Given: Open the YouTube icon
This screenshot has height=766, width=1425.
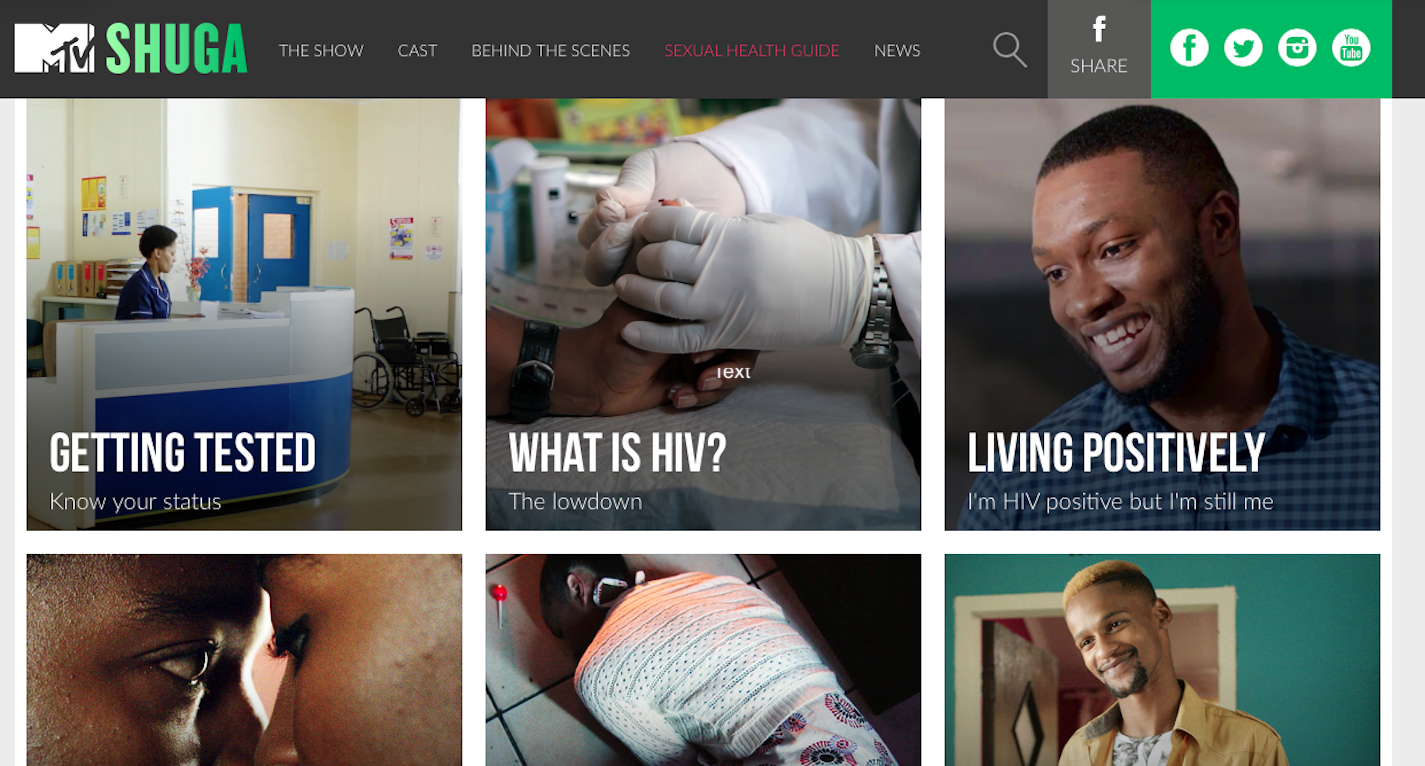Looking at the screenshot, I should pyautogui.click(x=1351, y=47).
